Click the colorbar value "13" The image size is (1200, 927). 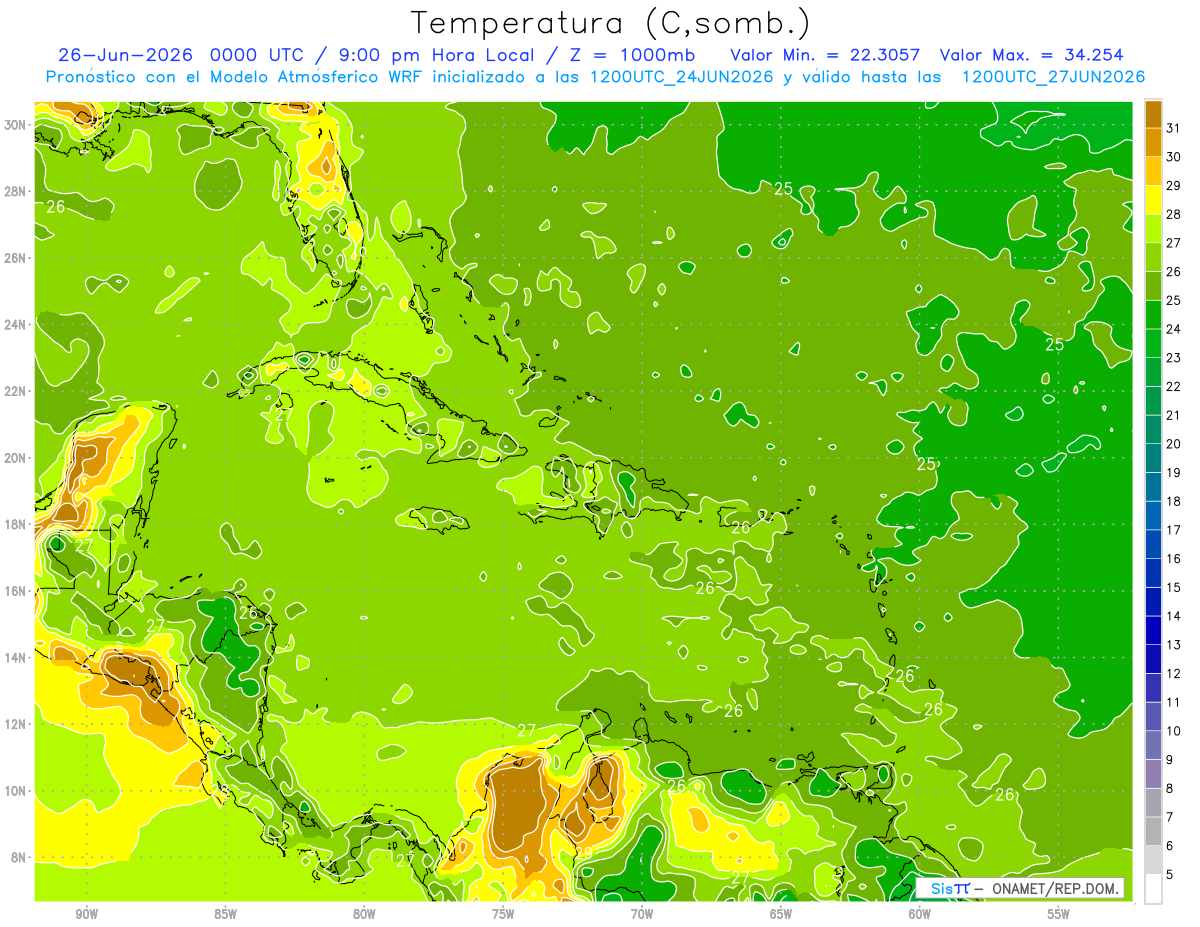pyautogui.click(x=1174, y=644)
